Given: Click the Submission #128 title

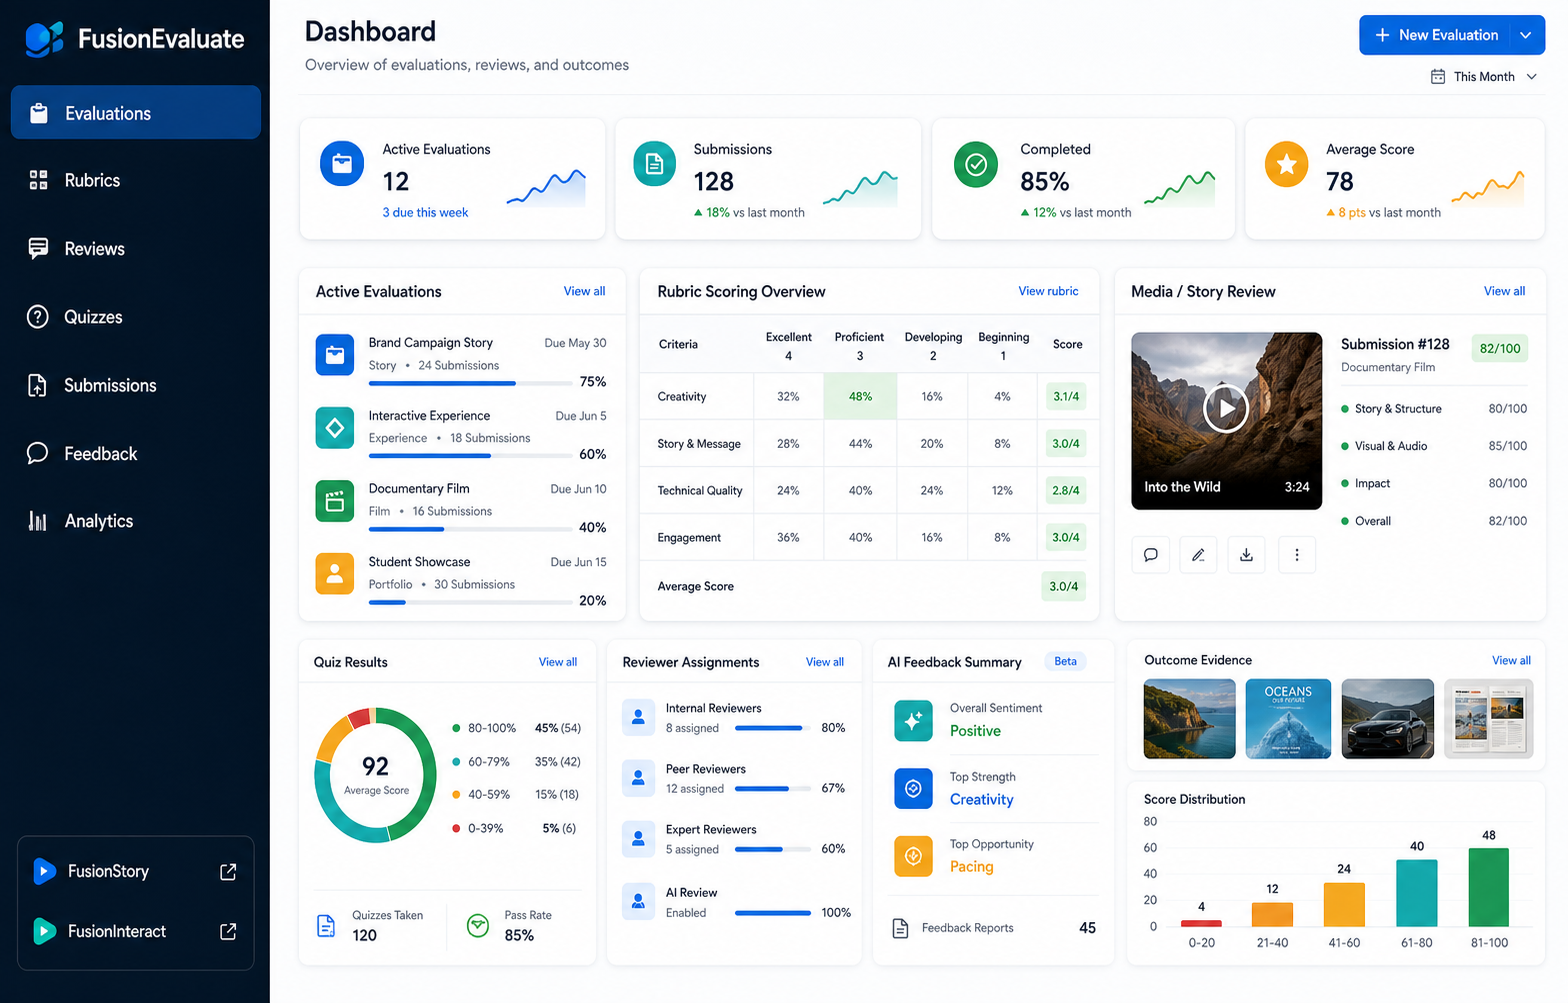Looking at the screenshot, I should click(x=1395, y=344).
